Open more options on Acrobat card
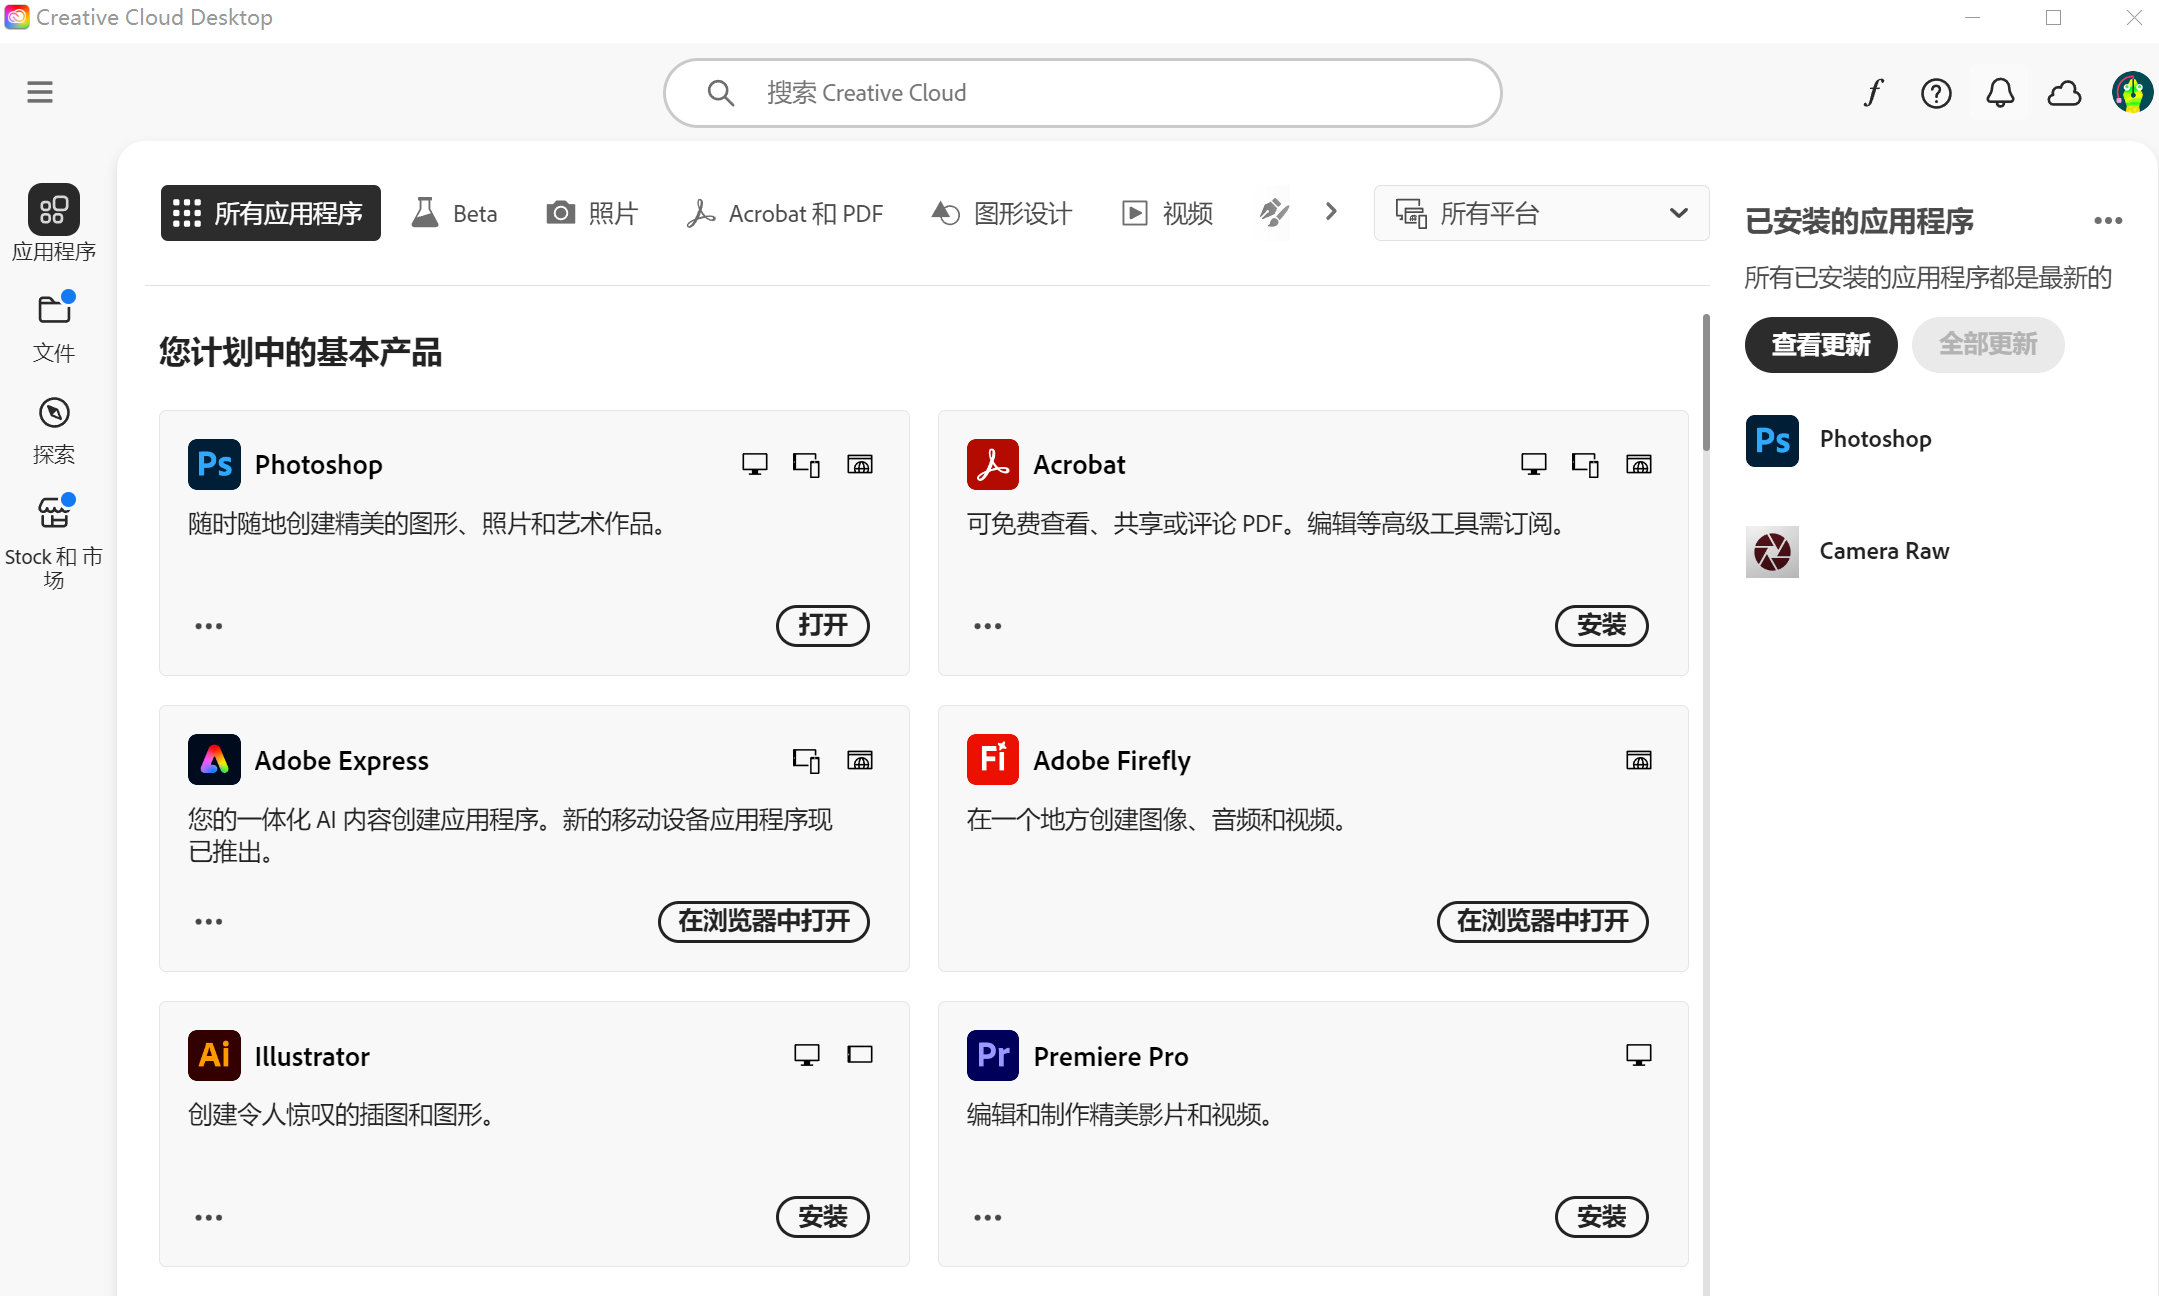Image resolution: width=2159 pixels, height=1296 pixels. [x=988, y=626]
